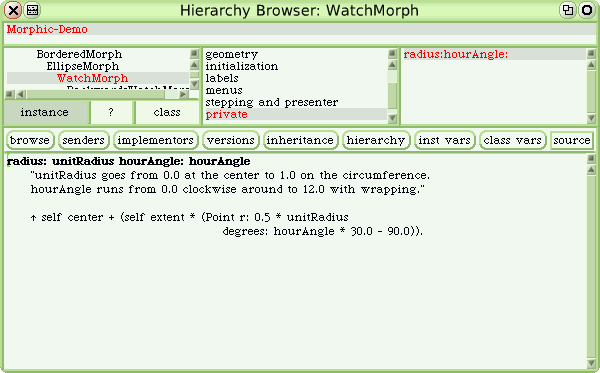Click the category list scrollbar thumb
This screenshot has width=600, height=373.
click(x=392, y=96)
